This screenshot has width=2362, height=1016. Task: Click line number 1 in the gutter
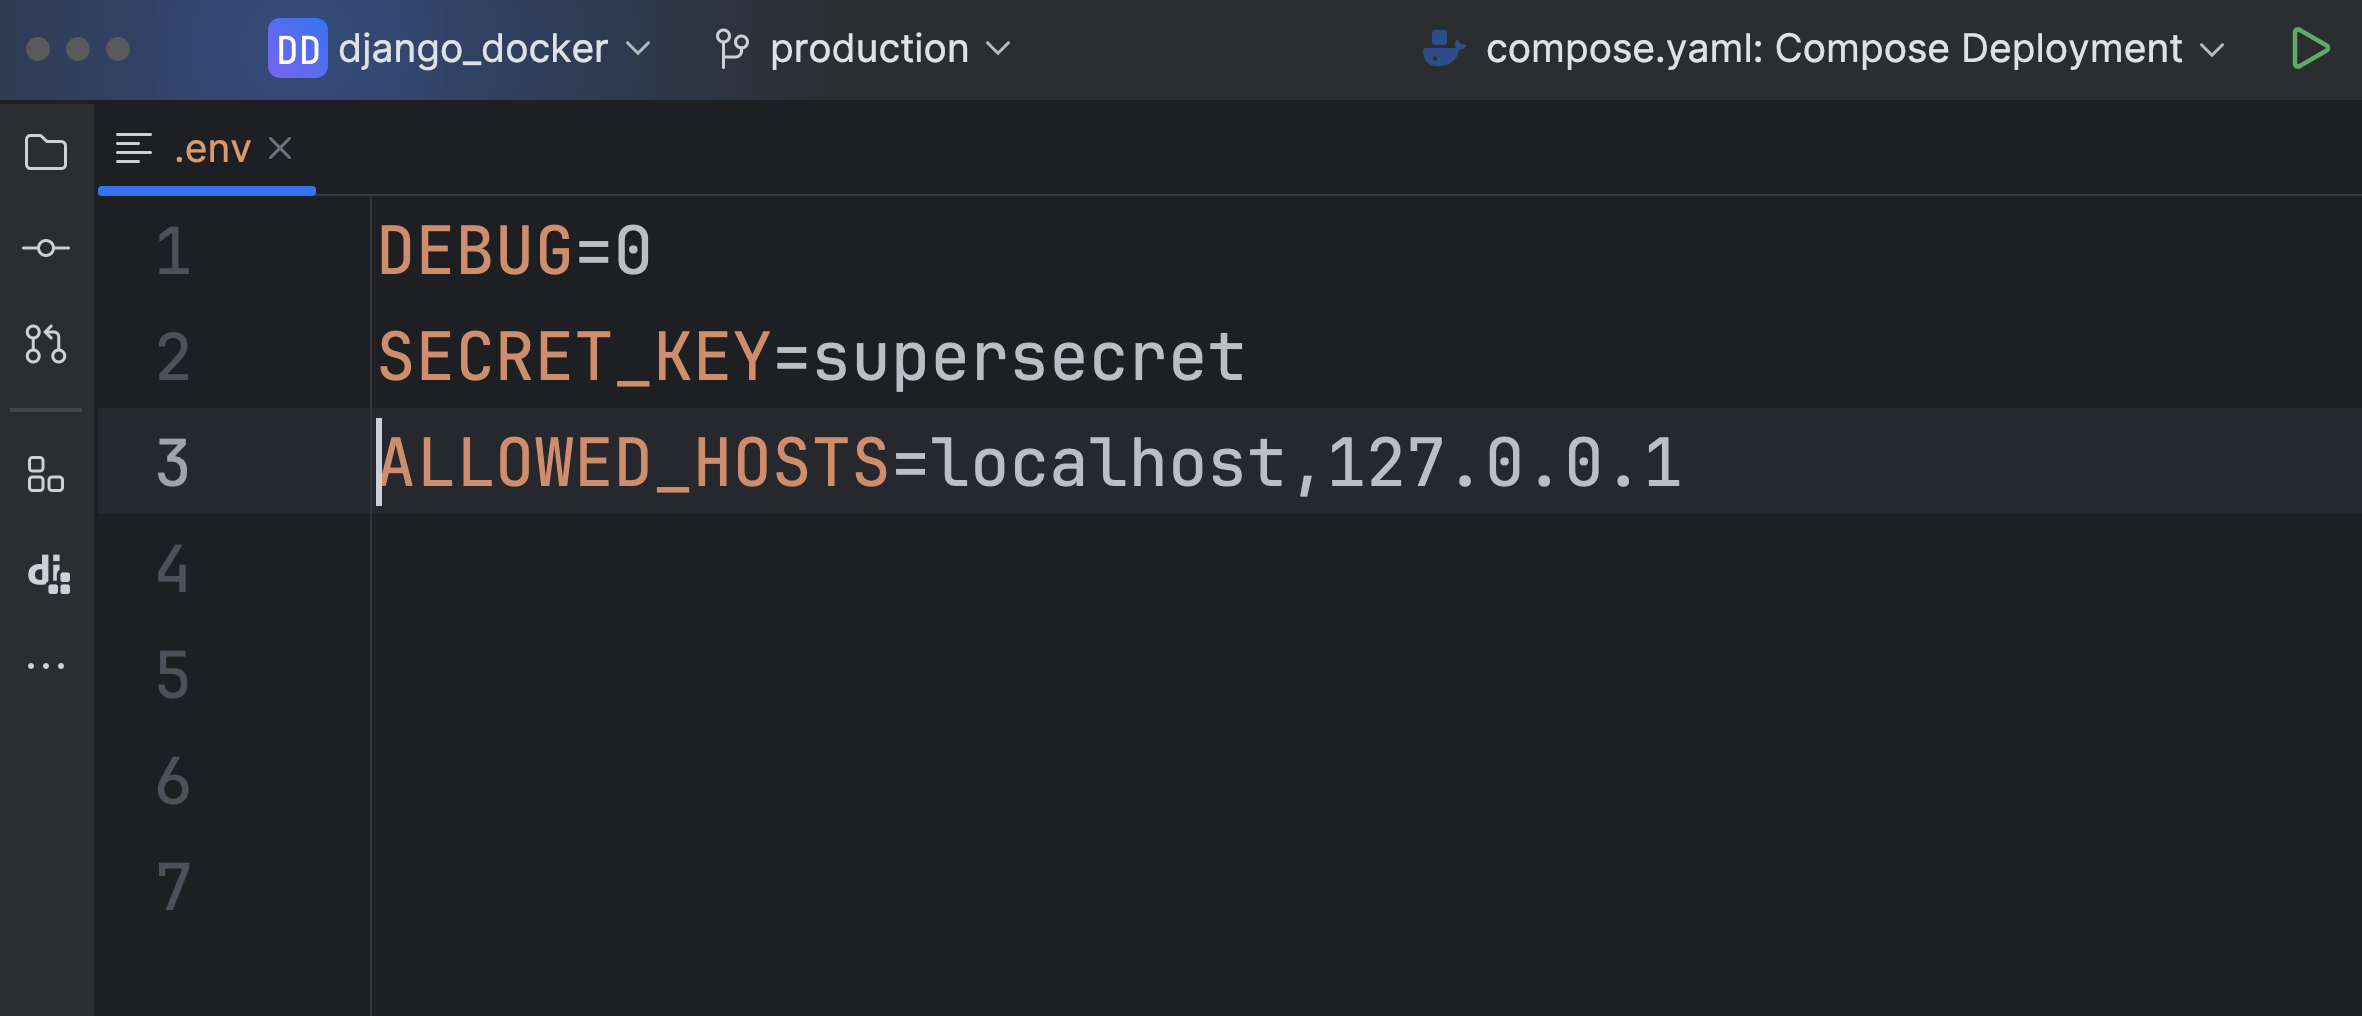click(173, 251)
